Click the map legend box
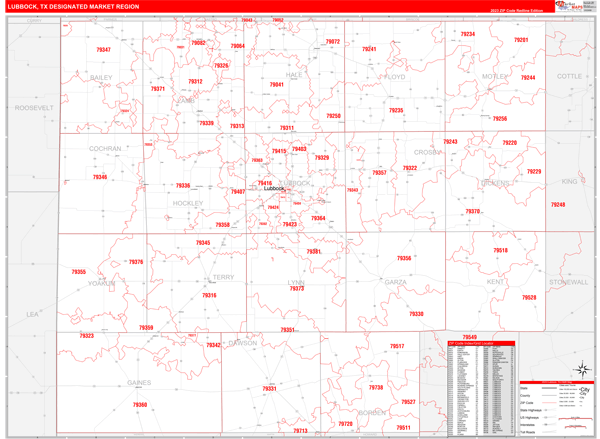The image size is (600, 439). [x=556, y=408]
